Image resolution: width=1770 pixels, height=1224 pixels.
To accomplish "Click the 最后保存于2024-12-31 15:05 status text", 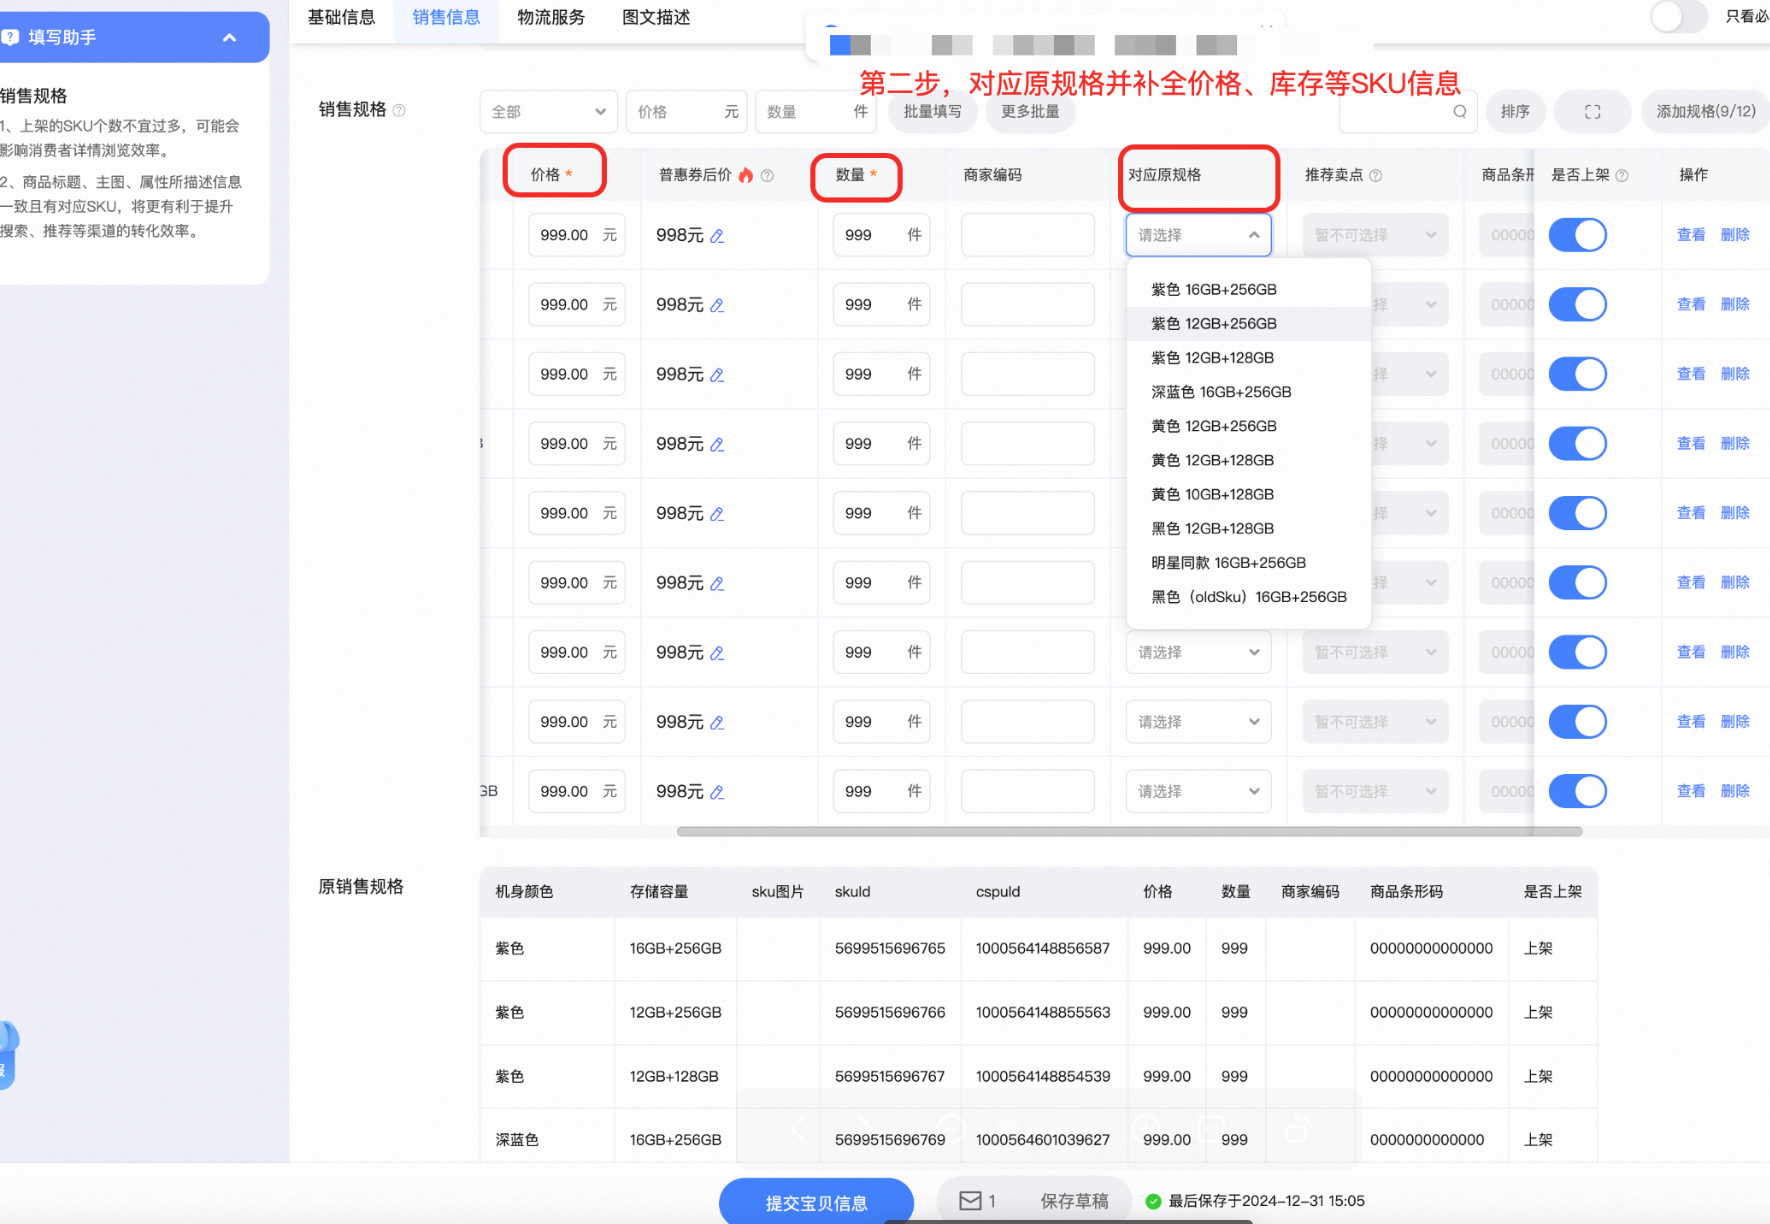I will (x=1266, y=1201).
